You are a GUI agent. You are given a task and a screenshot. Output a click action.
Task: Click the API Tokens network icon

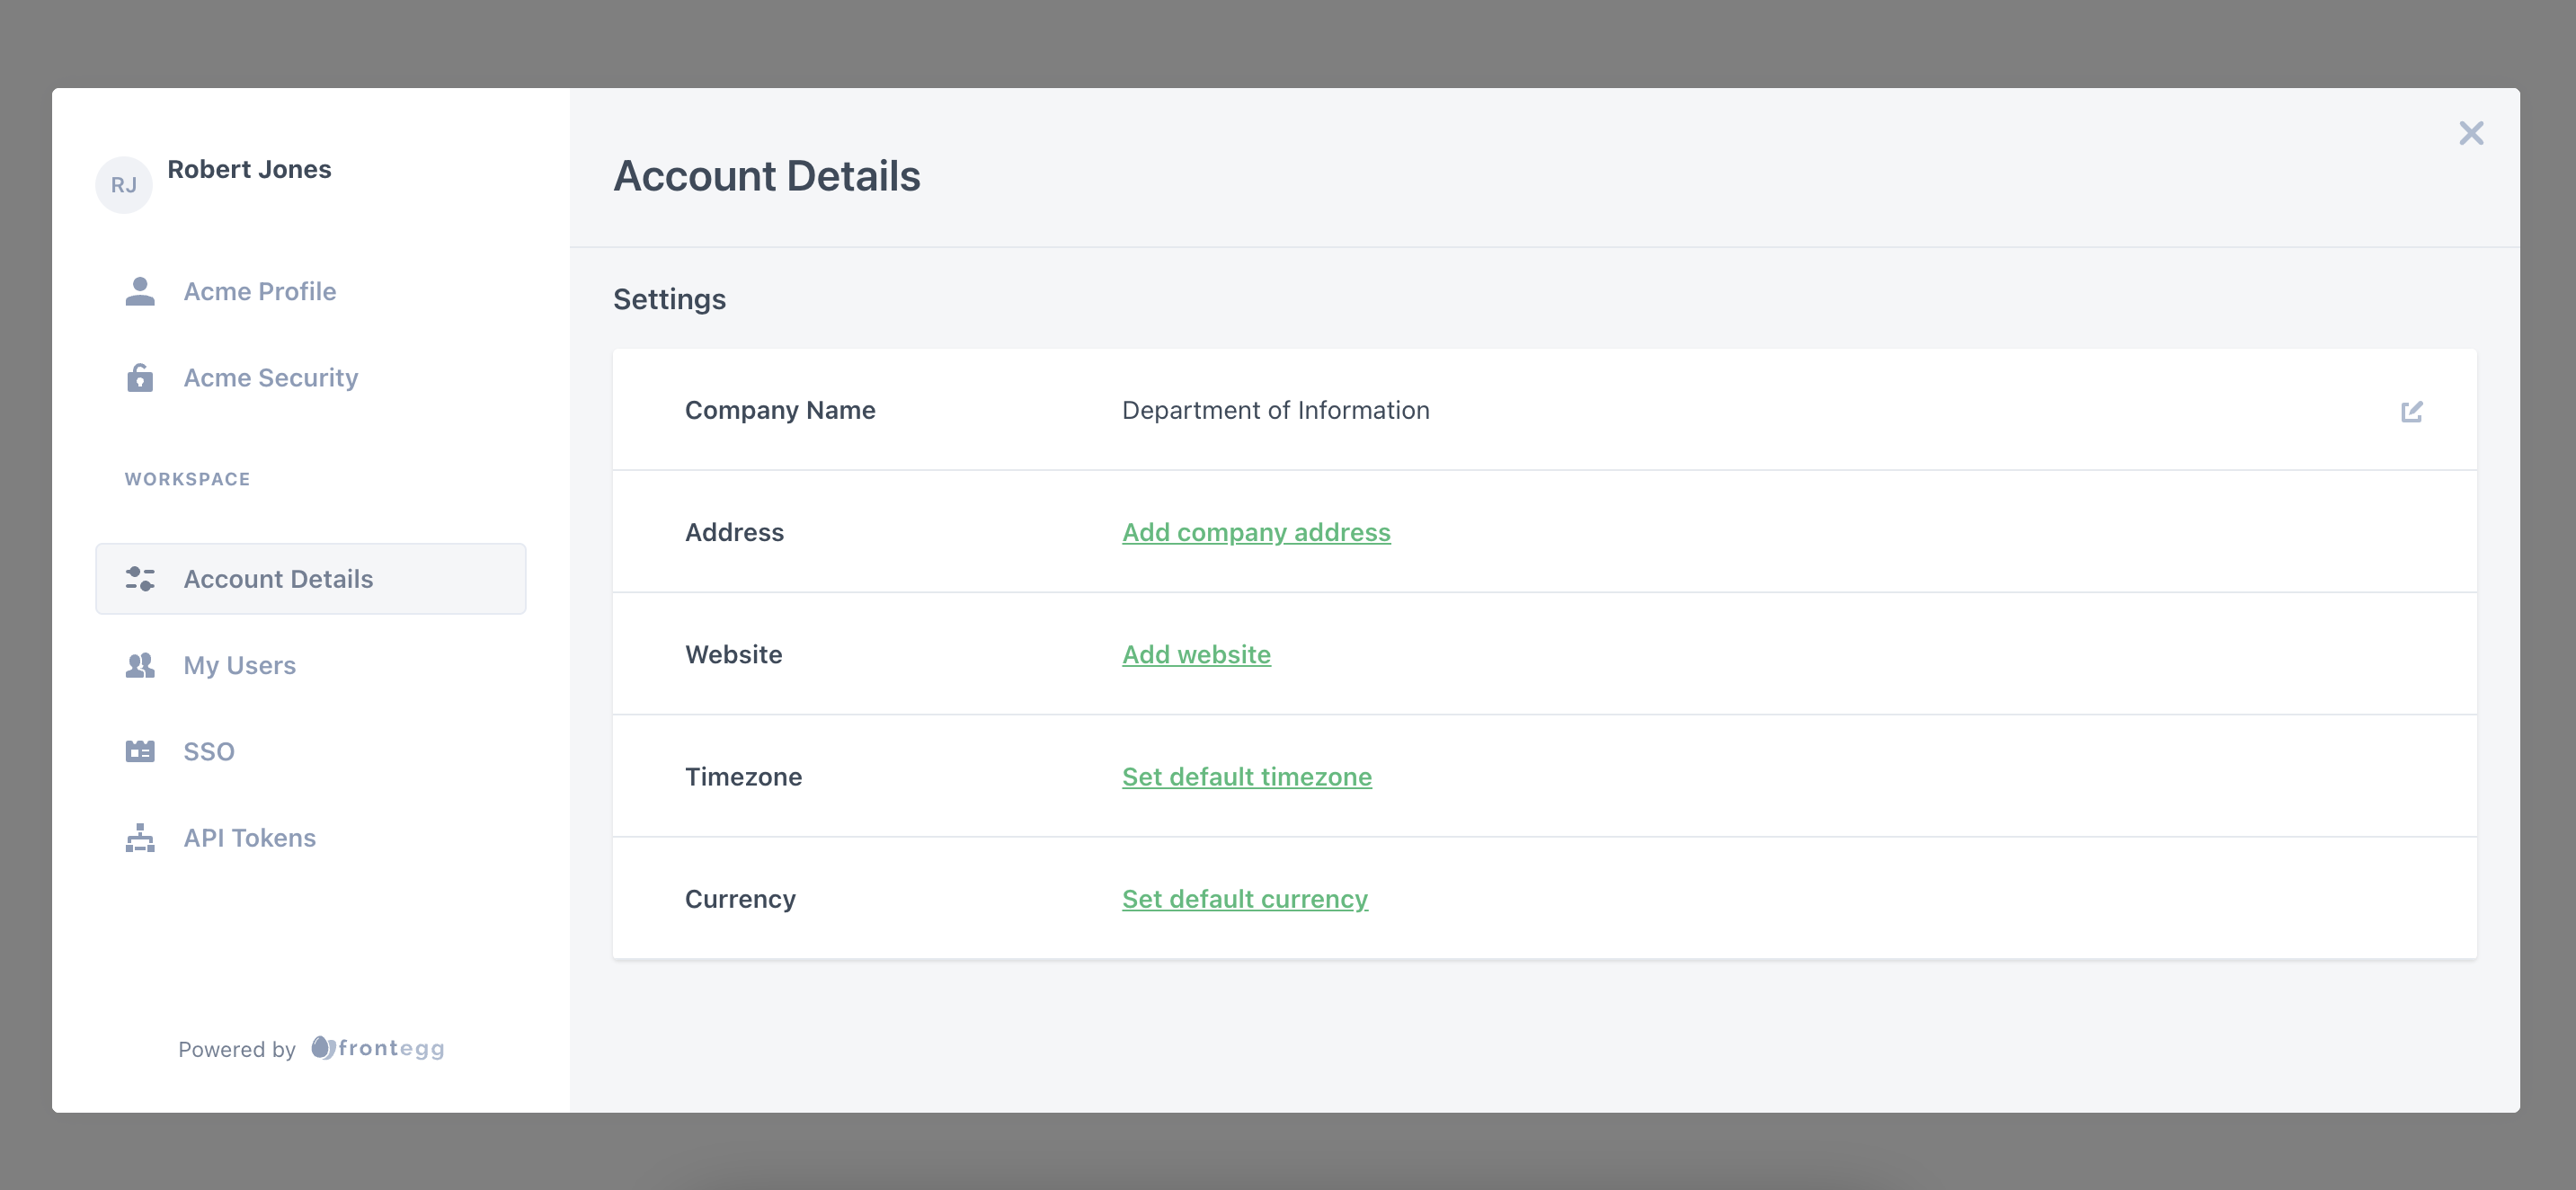pyautogui.click(x=140, y=838)
